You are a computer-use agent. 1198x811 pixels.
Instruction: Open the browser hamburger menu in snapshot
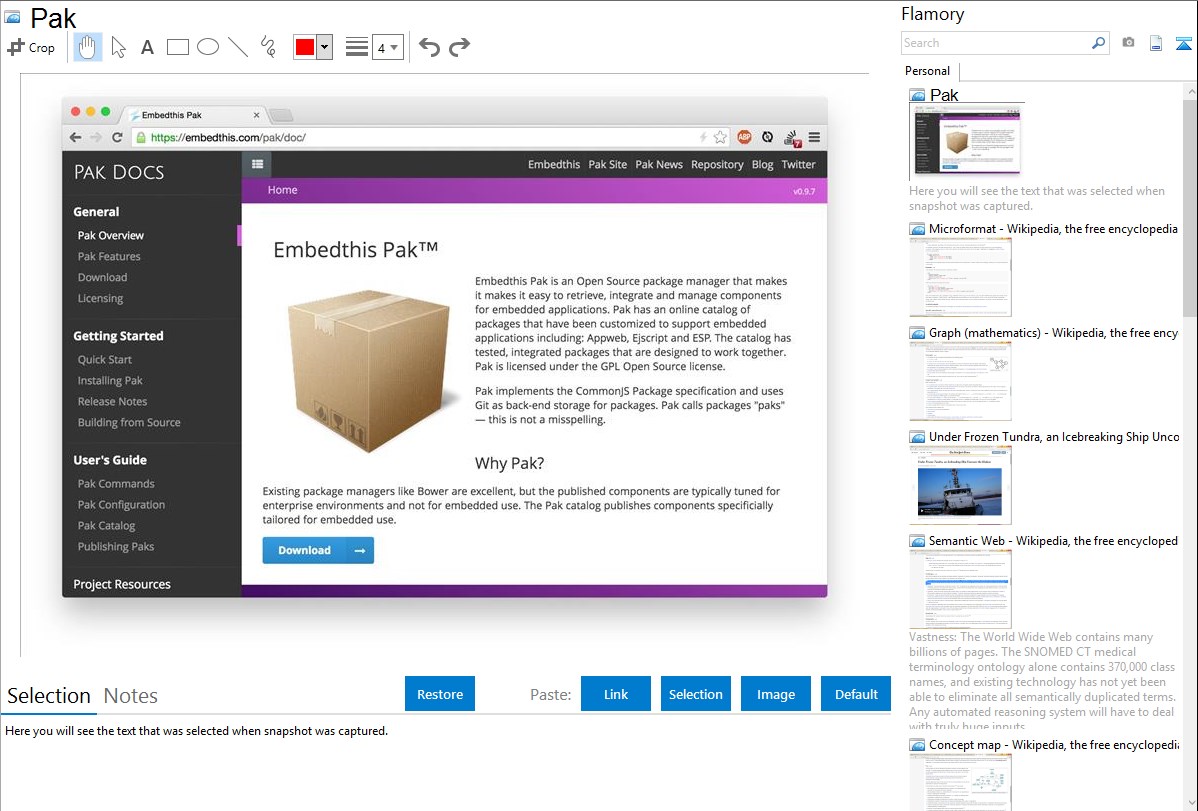(814, 138)
